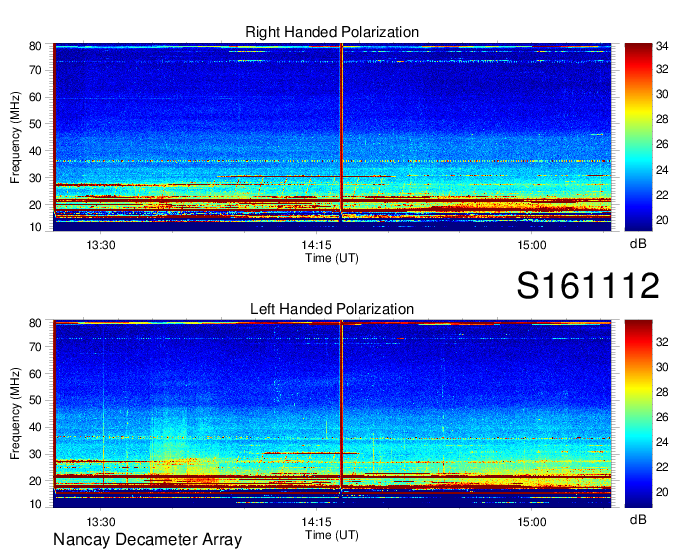This screenshot has width=680, height=552.
Task: Click the 30 MHz tick of the bottom plot
Action: pos(35,454)
